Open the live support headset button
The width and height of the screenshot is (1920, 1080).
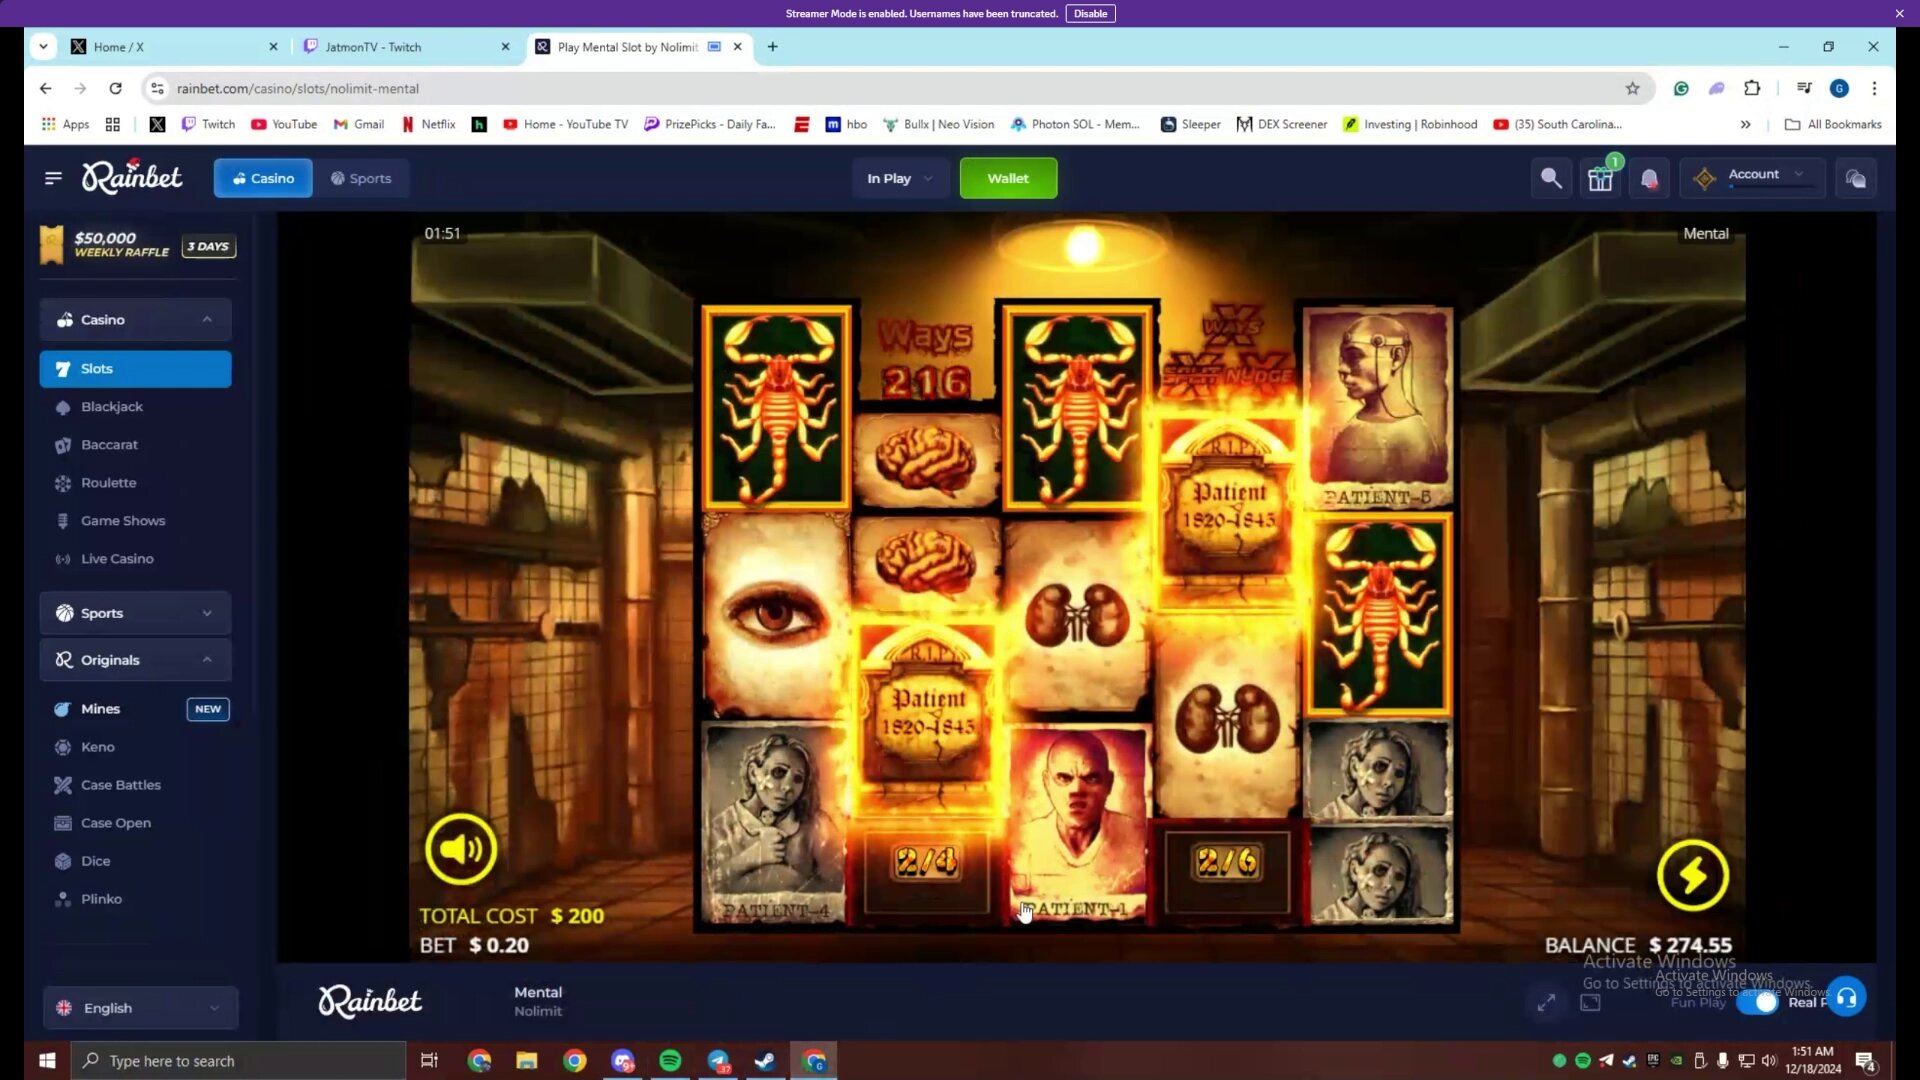pos(1847,997)
